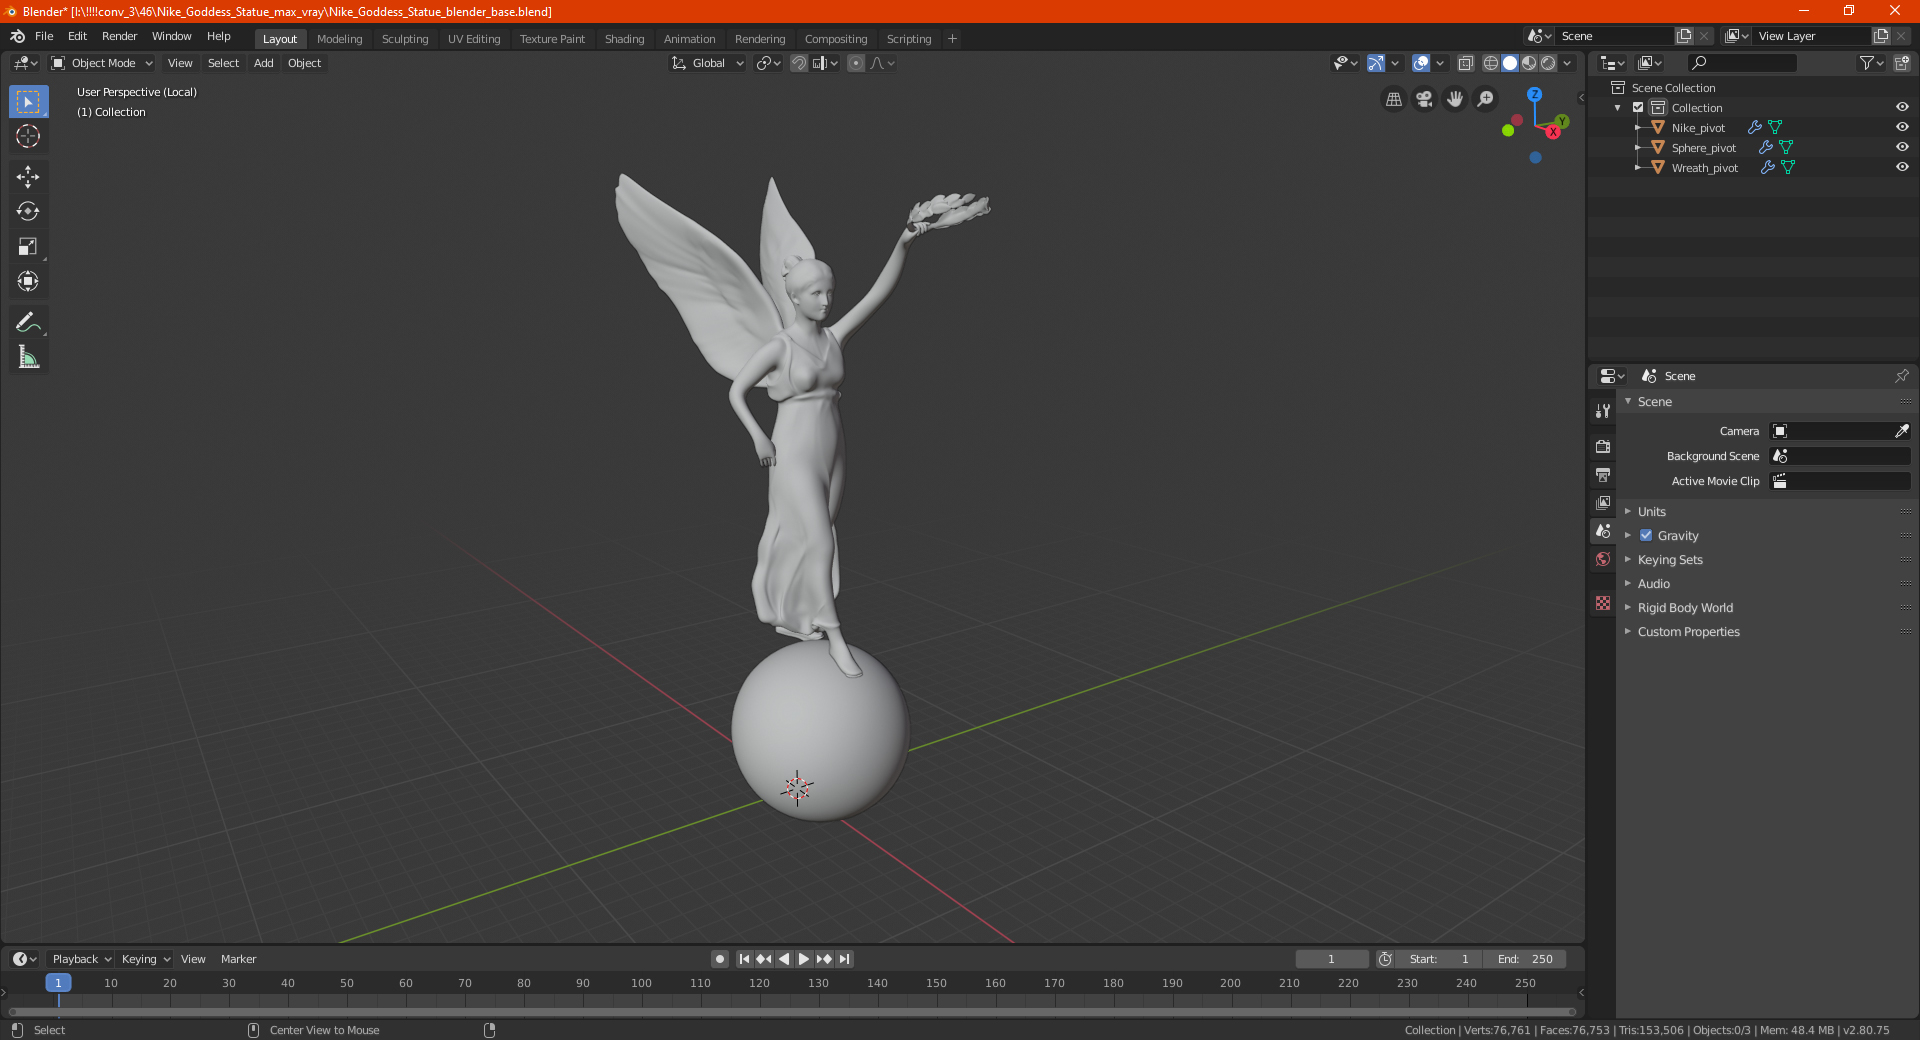This screenshot has height=1040, width=1920.
Task: Click the zoom view magnifier icon
Action: click(1486, 99)
